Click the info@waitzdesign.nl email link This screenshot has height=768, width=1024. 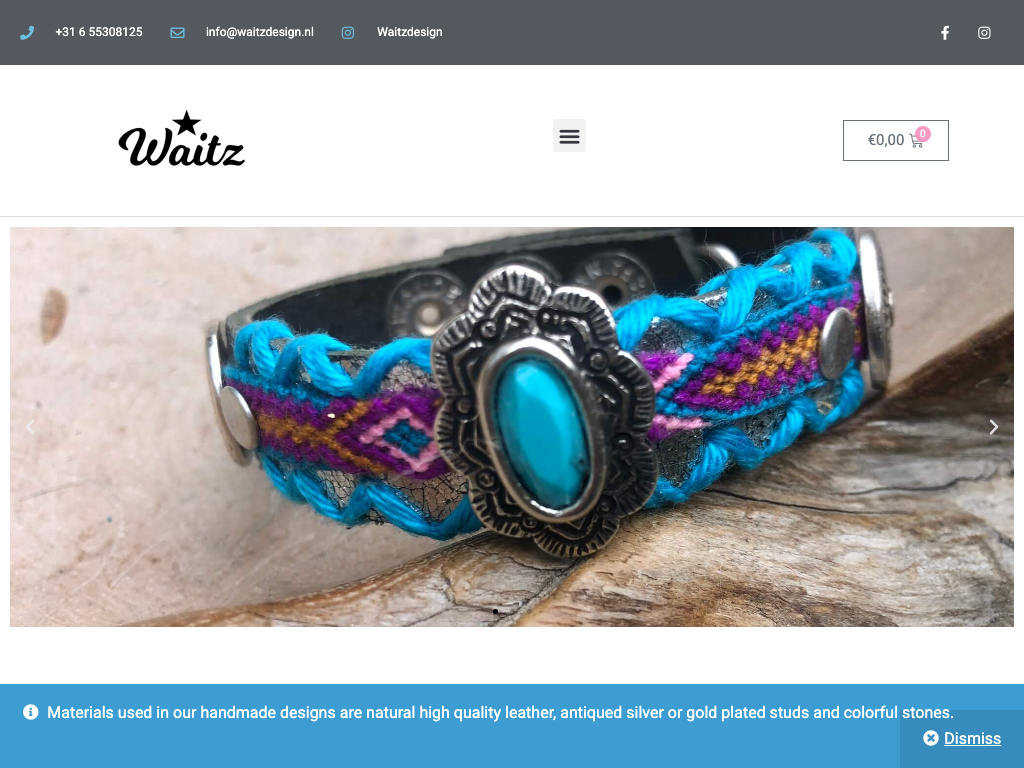tap(259, 32)
